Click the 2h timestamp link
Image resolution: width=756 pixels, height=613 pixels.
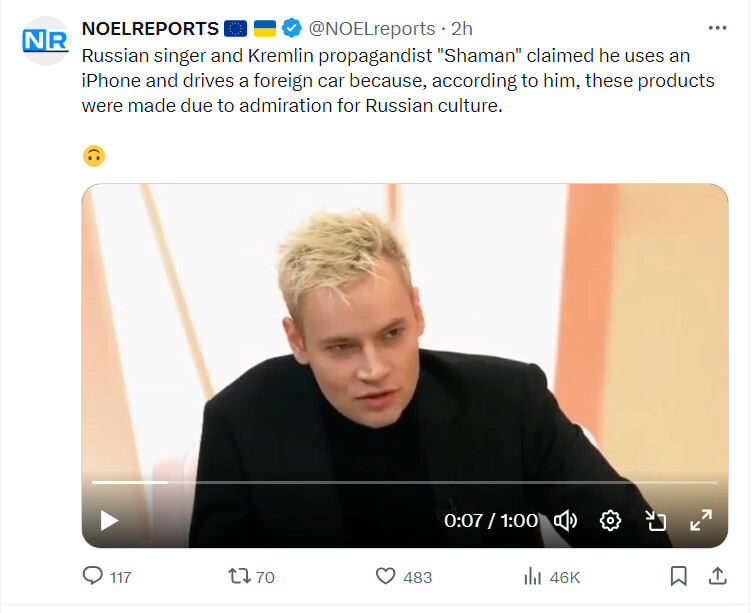click(x=462, y=28)
